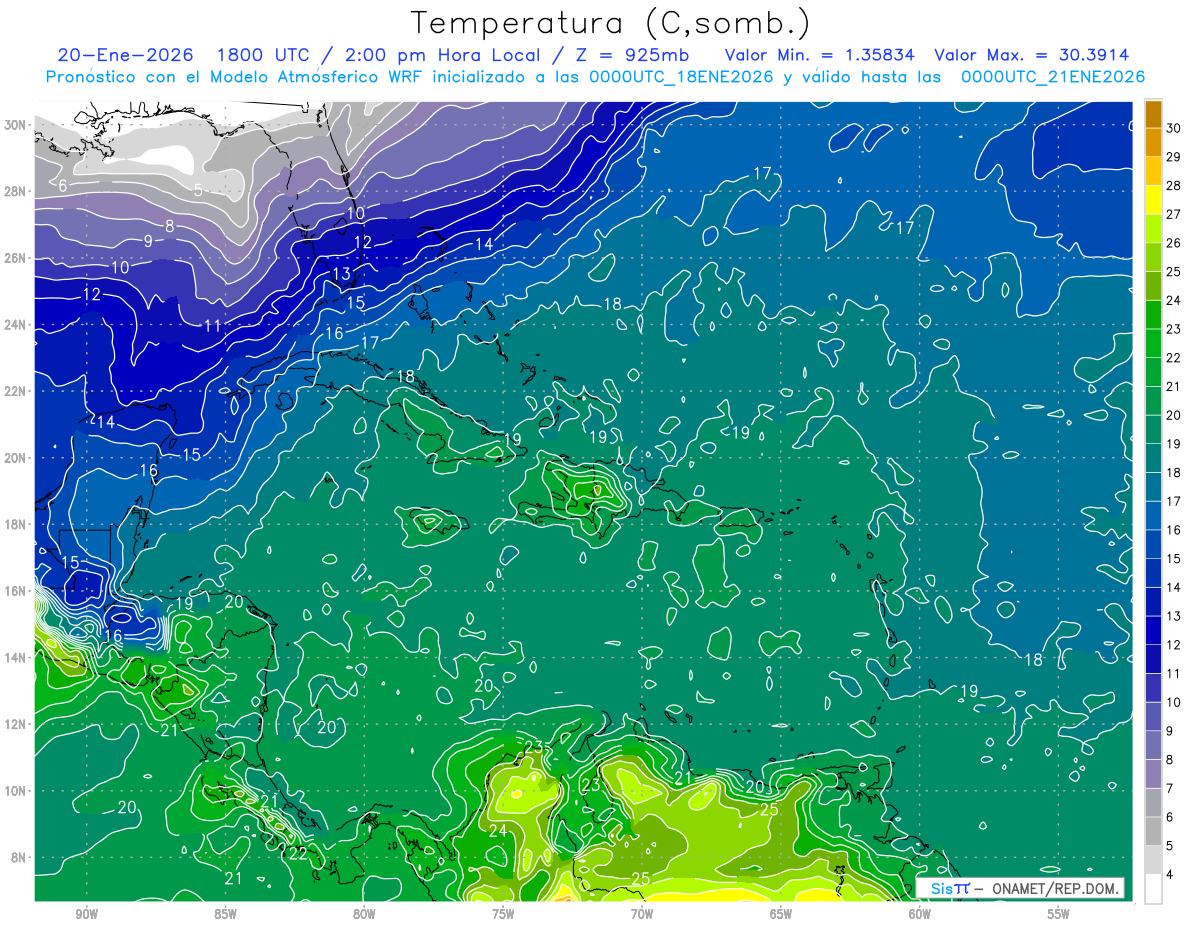This screenshot has height=927, width=1200.
Task: Click the "9" contour label in the purple band
Action: 148,241
